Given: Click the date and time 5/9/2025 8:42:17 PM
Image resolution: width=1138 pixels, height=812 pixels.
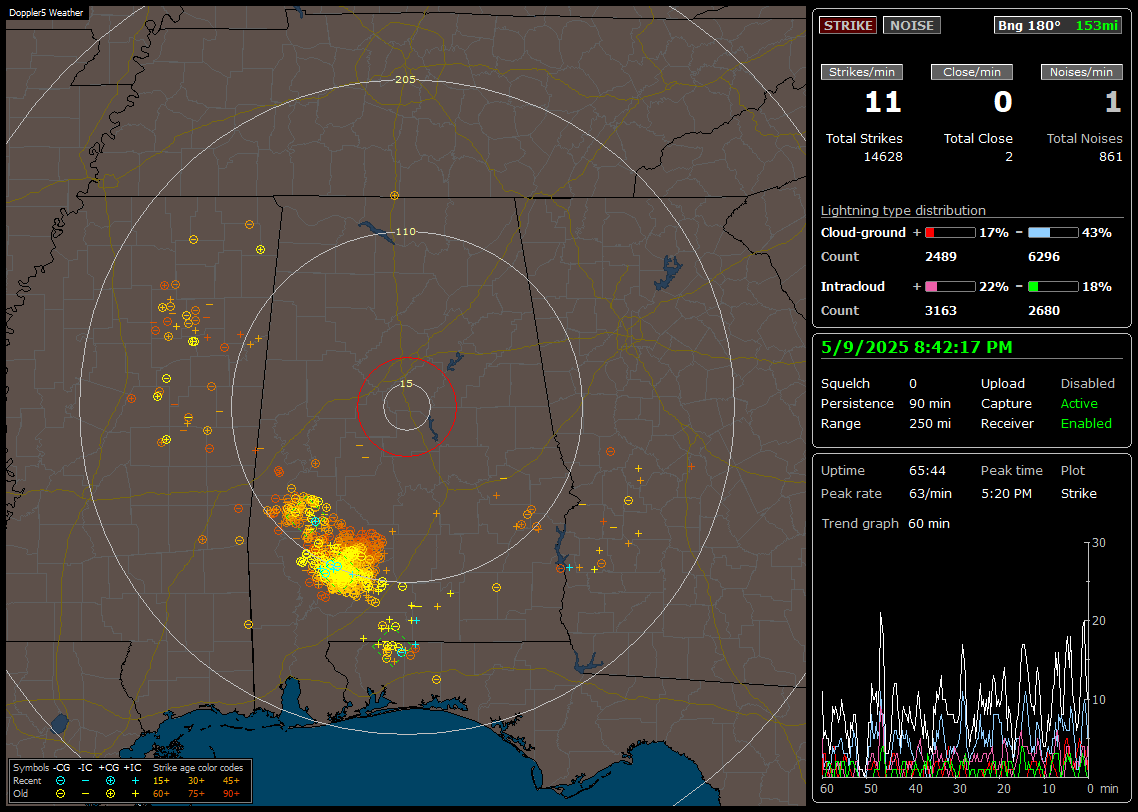Looking at the screenshot, I should coord(917,348).
